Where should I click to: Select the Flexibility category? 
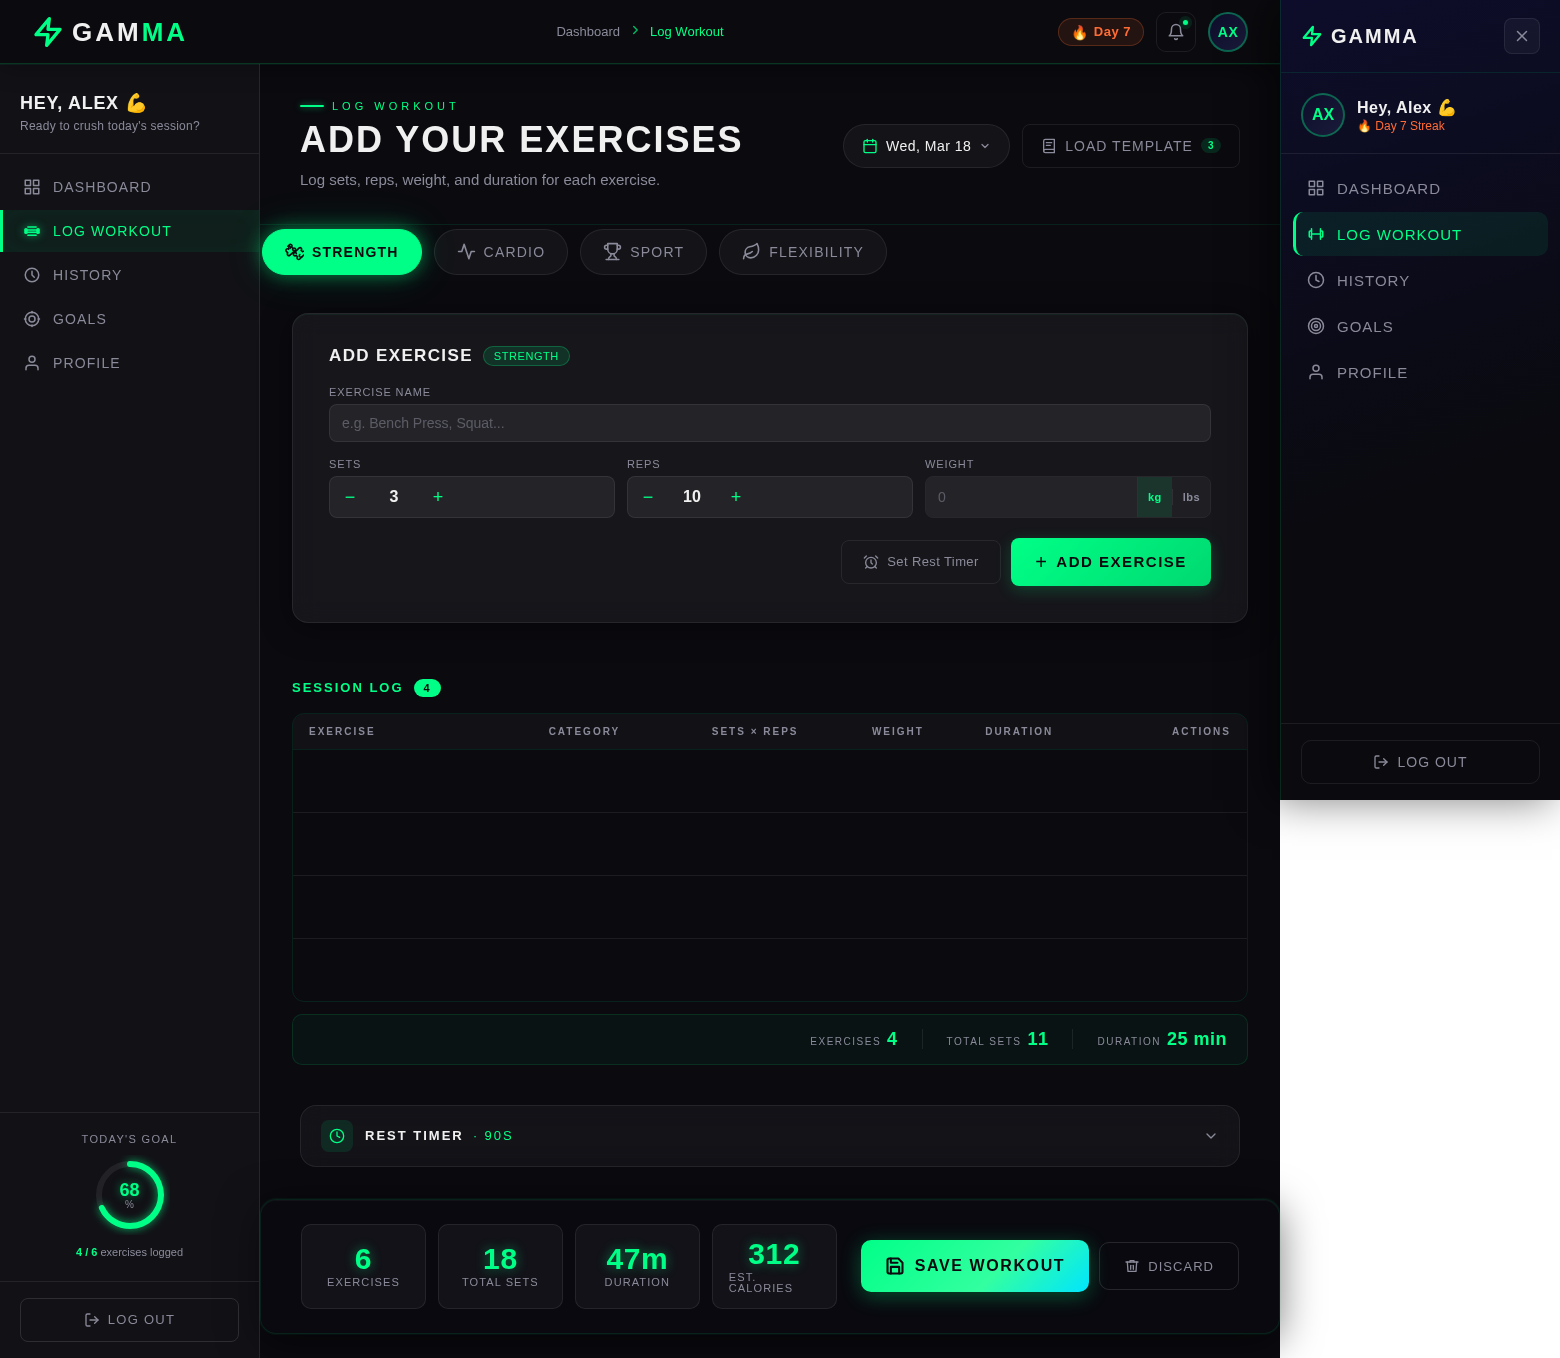pyautogui.click(x=802, y=251)
